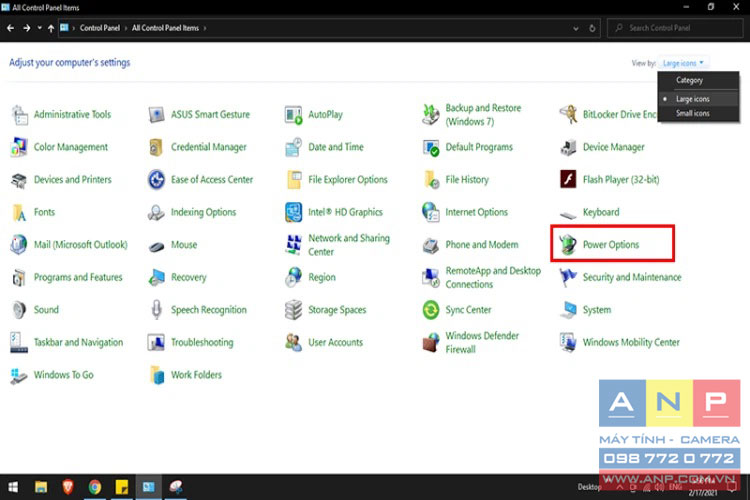
Task: Open Windows To Go icon
Action: [19, 376]
